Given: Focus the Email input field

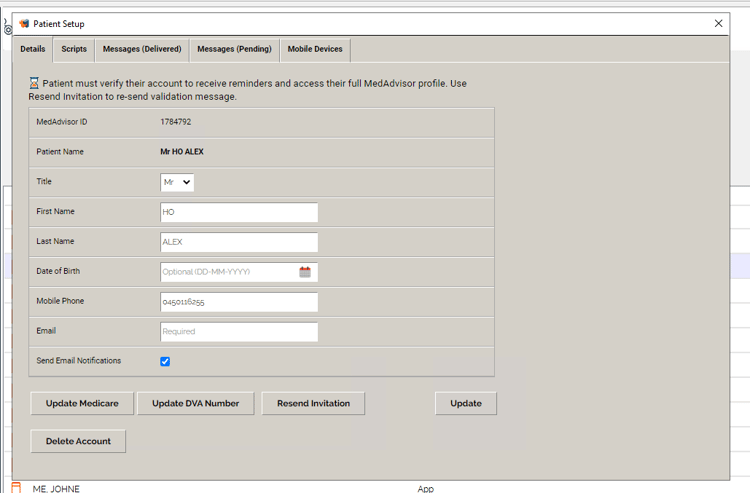Looking at the screenshot, I should pyautogui.click(x=238, y=332).
